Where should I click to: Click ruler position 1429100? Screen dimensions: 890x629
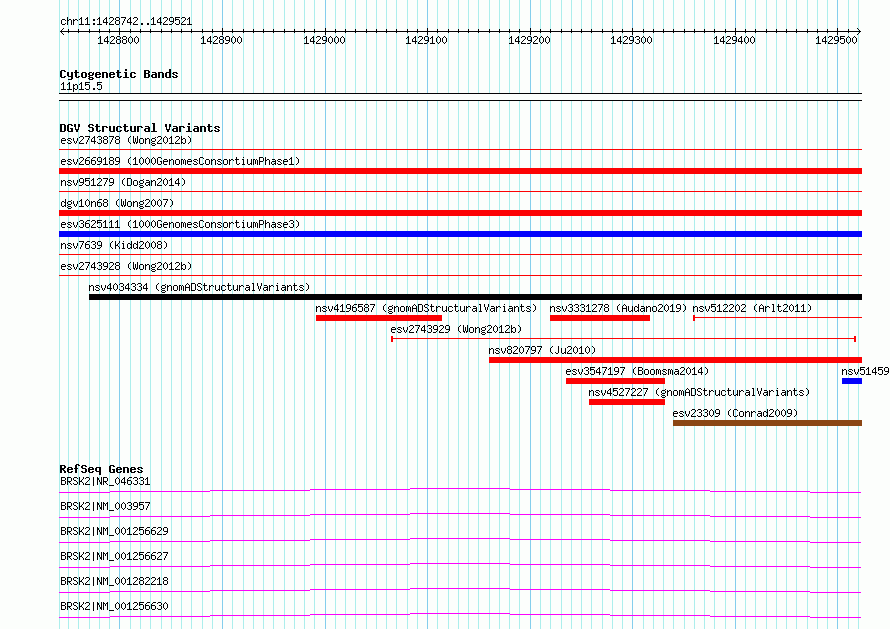point(426,40)
